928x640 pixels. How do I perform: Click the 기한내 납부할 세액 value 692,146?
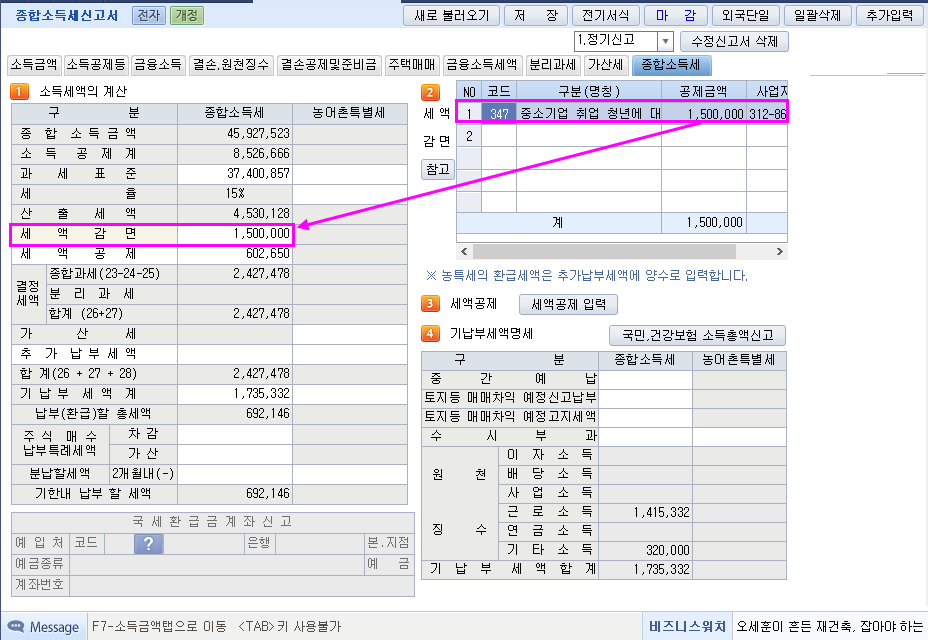[235, 494]
